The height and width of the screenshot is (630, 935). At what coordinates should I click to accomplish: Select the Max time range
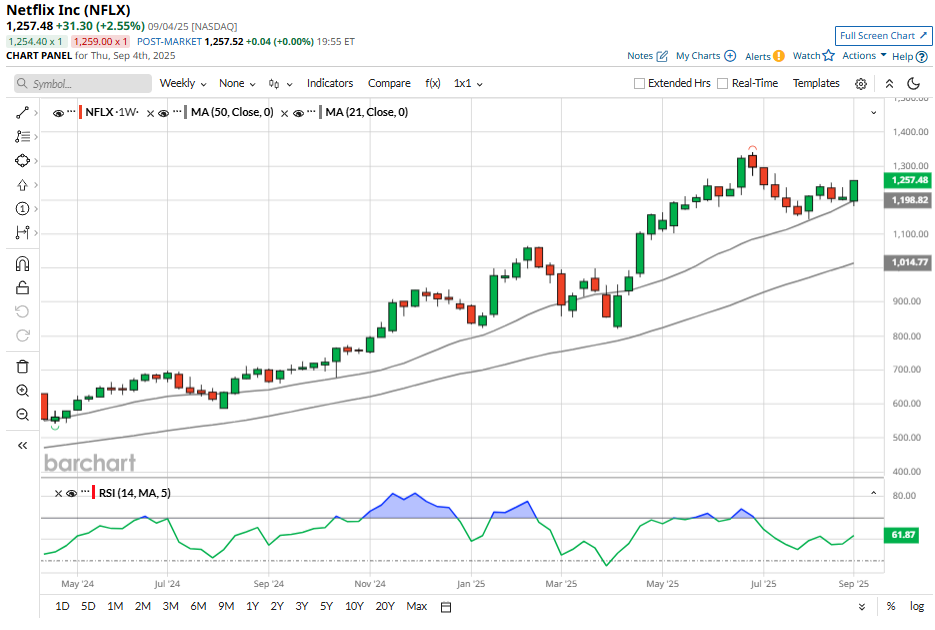click(417, 606)
